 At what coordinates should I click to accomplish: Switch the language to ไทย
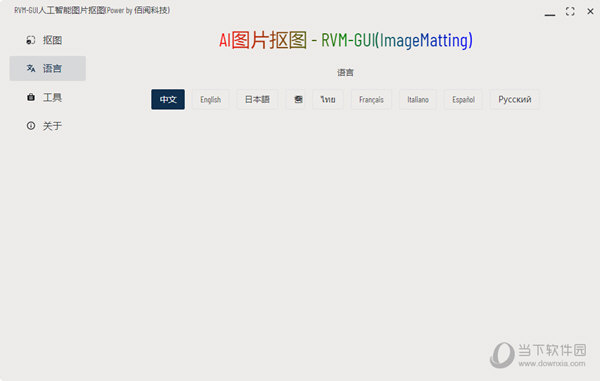pos(328,99)
